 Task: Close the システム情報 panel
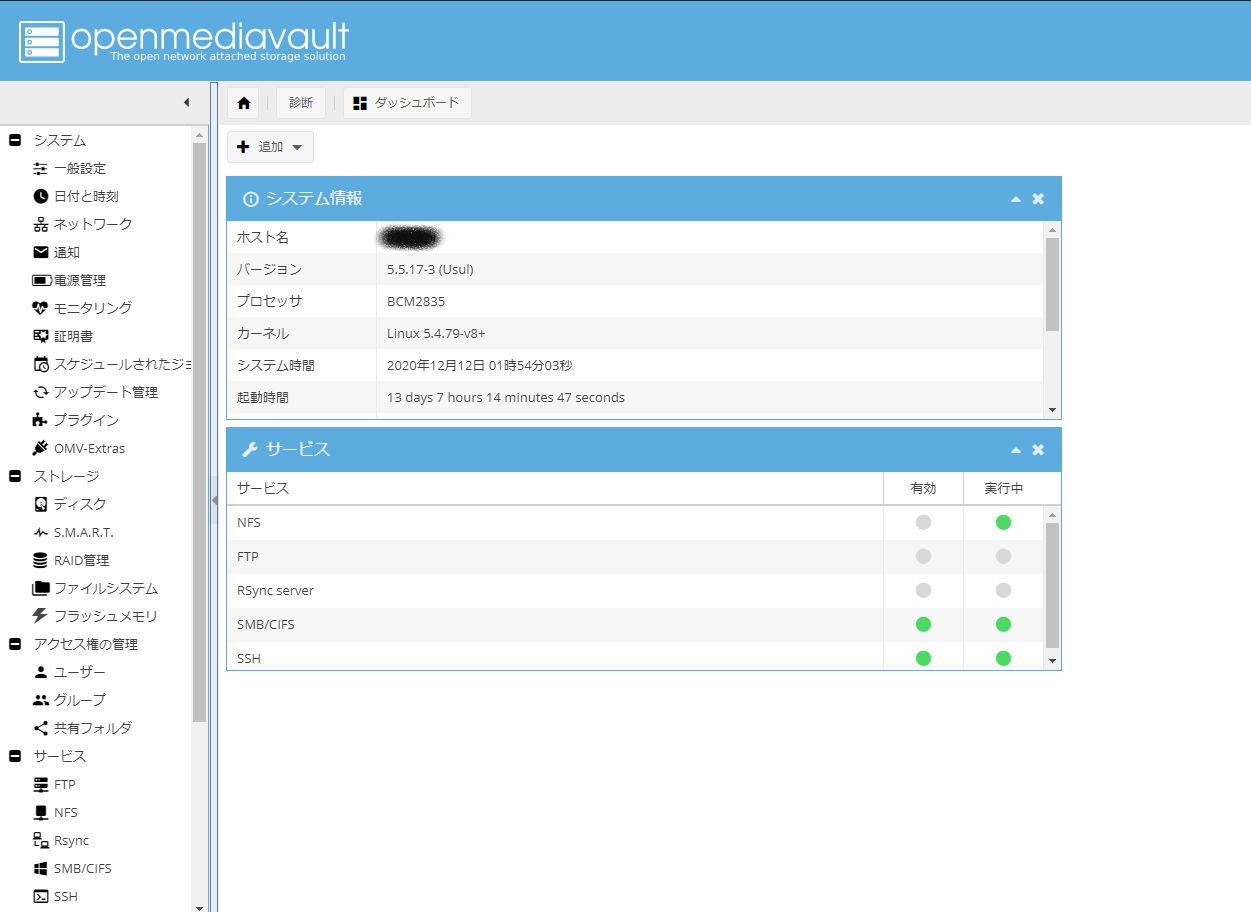click(1038, 199)
